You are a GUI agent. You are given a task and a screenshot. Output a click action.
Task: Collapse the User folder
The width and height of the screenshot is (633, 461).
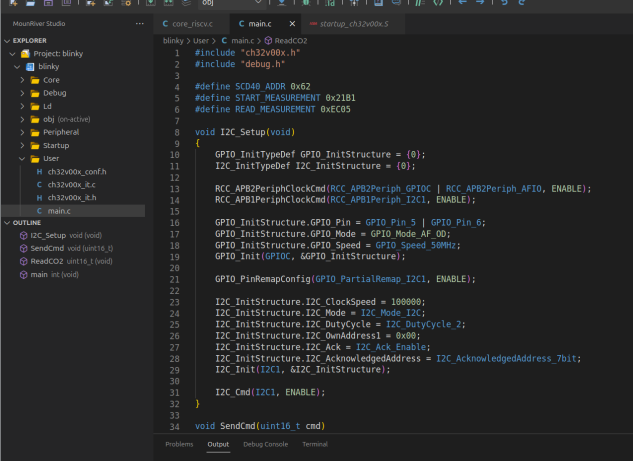(51, 158)
